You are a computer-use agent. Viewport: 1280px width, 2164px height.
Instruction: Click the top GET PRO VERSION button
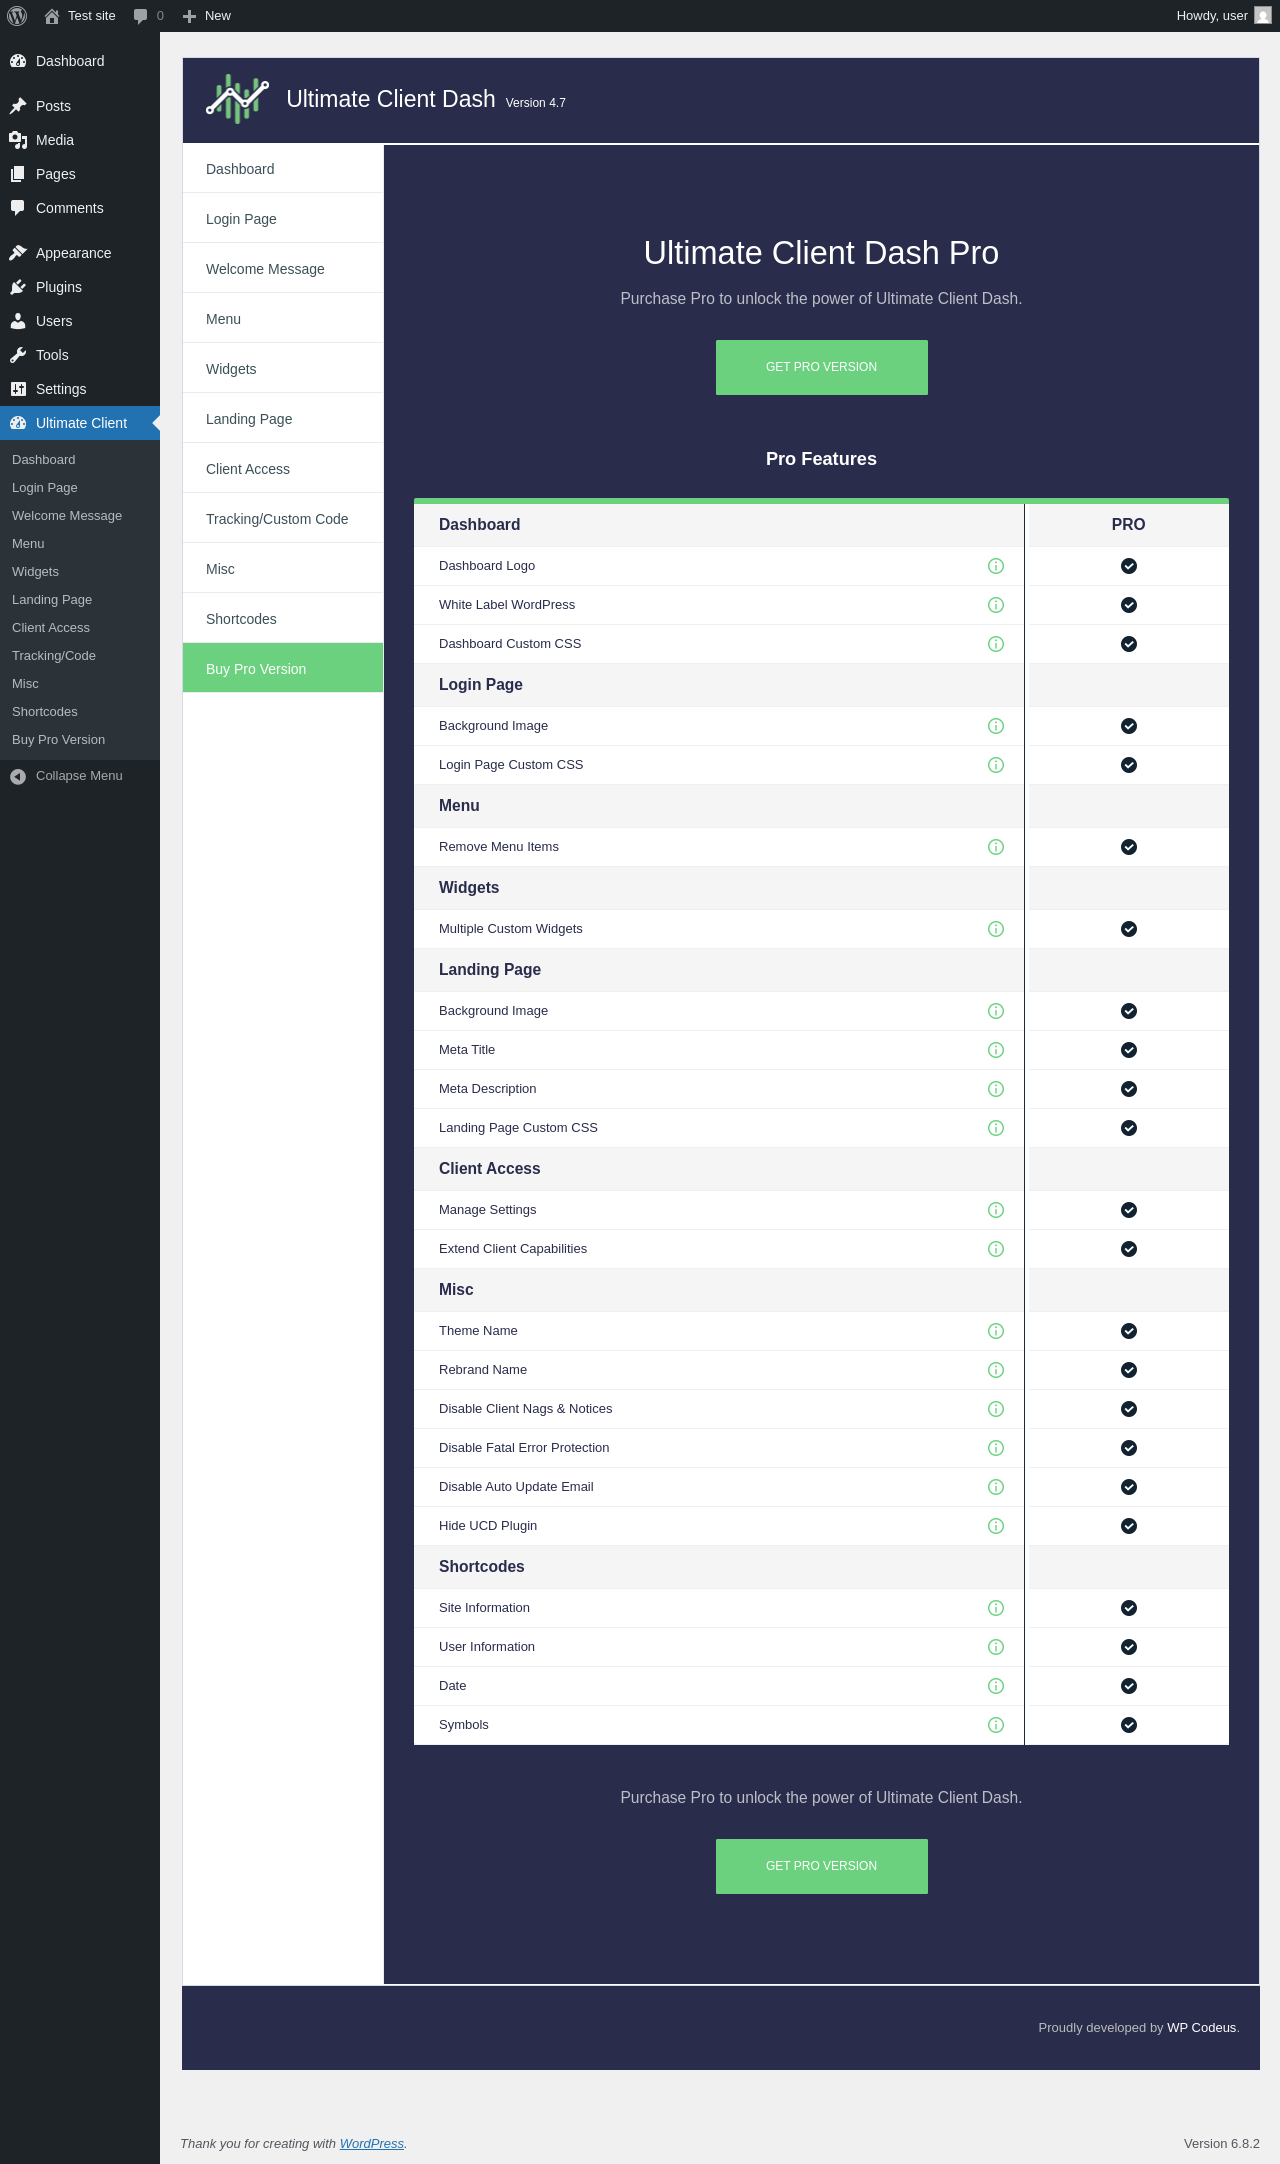click(x=822, y=367)
